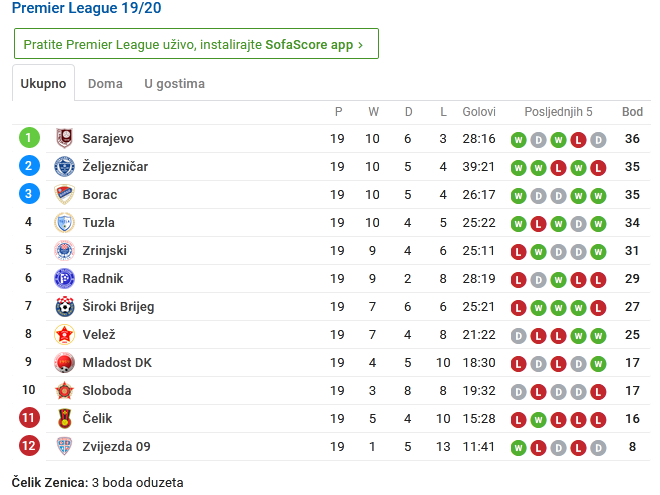Click the Sarajevo club crest icon

[x=65, y=139]
